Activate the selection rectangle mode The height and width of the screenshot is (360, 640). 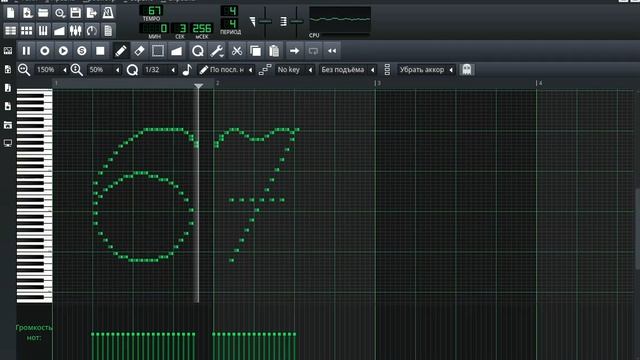coord(158,51)
